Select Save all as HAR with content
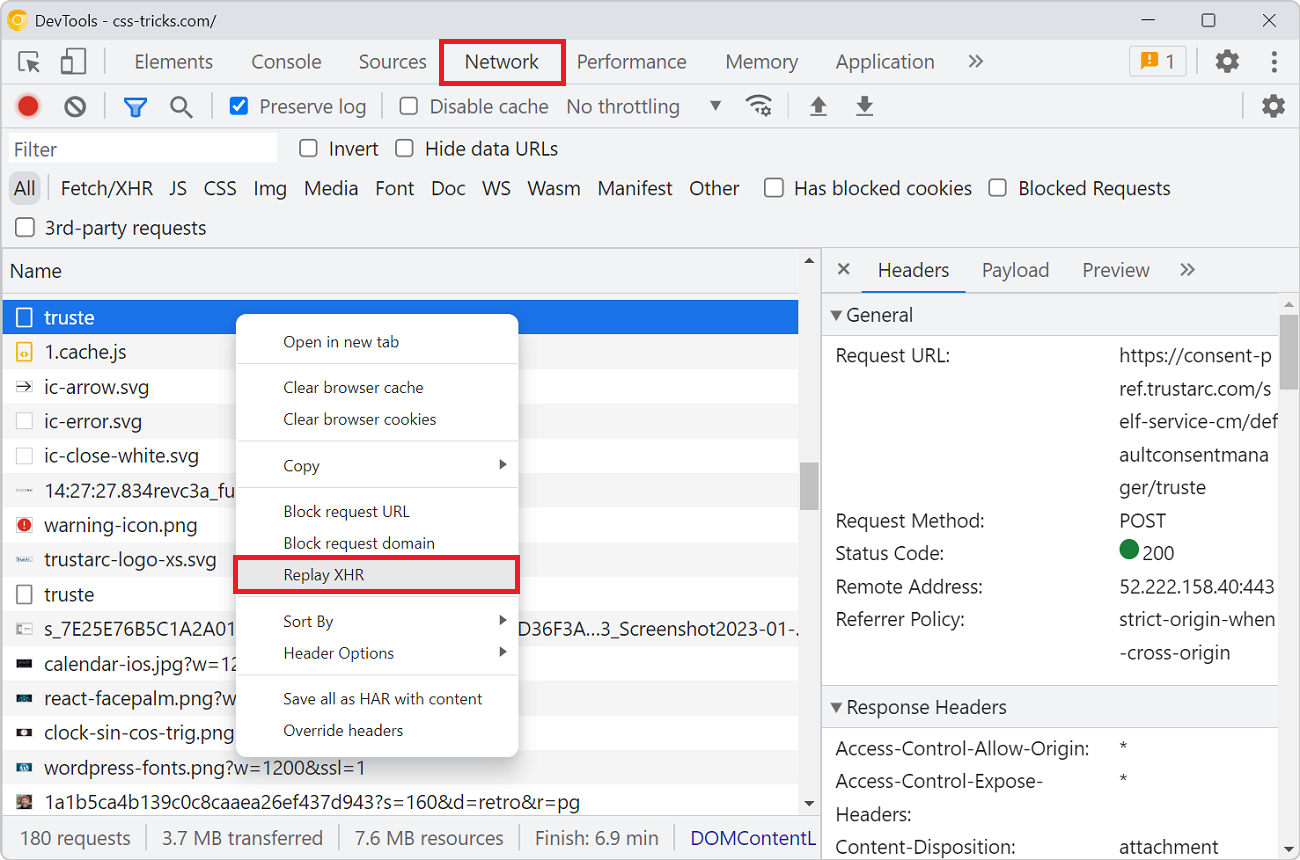Screen dimensions: 1300x860 click(x=377, y=699)
